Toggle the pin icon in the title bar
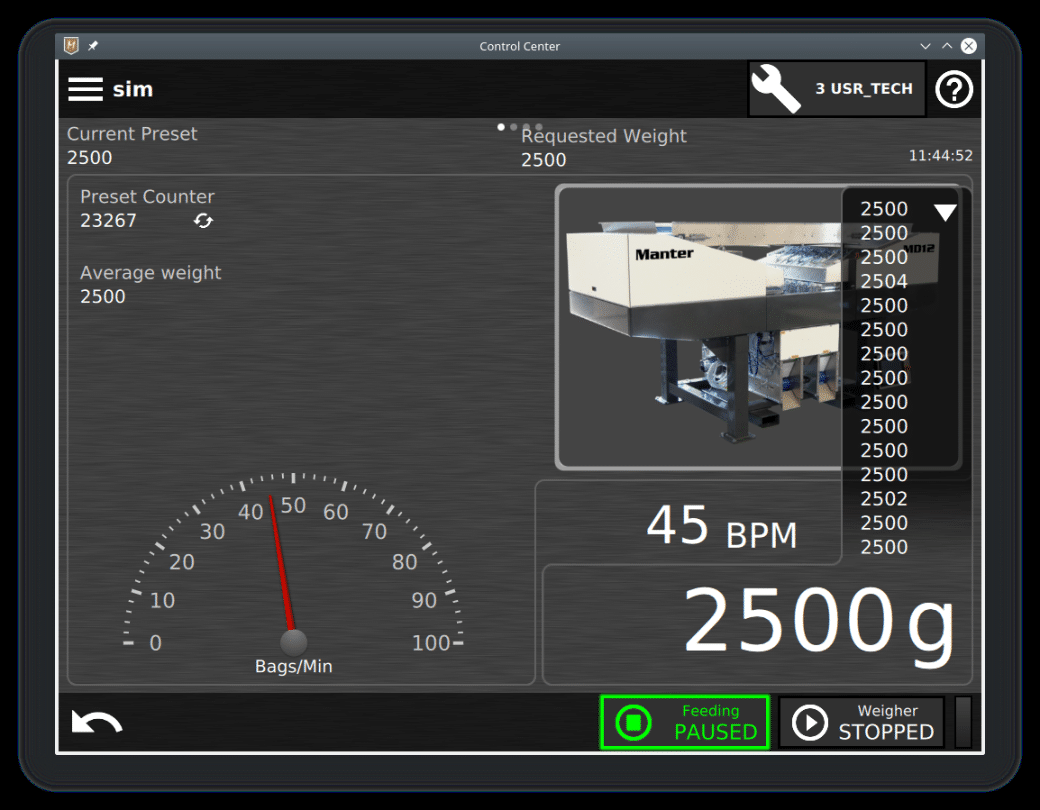The height and width of the screenshot is (810, 1040). (x=93, y=46)
